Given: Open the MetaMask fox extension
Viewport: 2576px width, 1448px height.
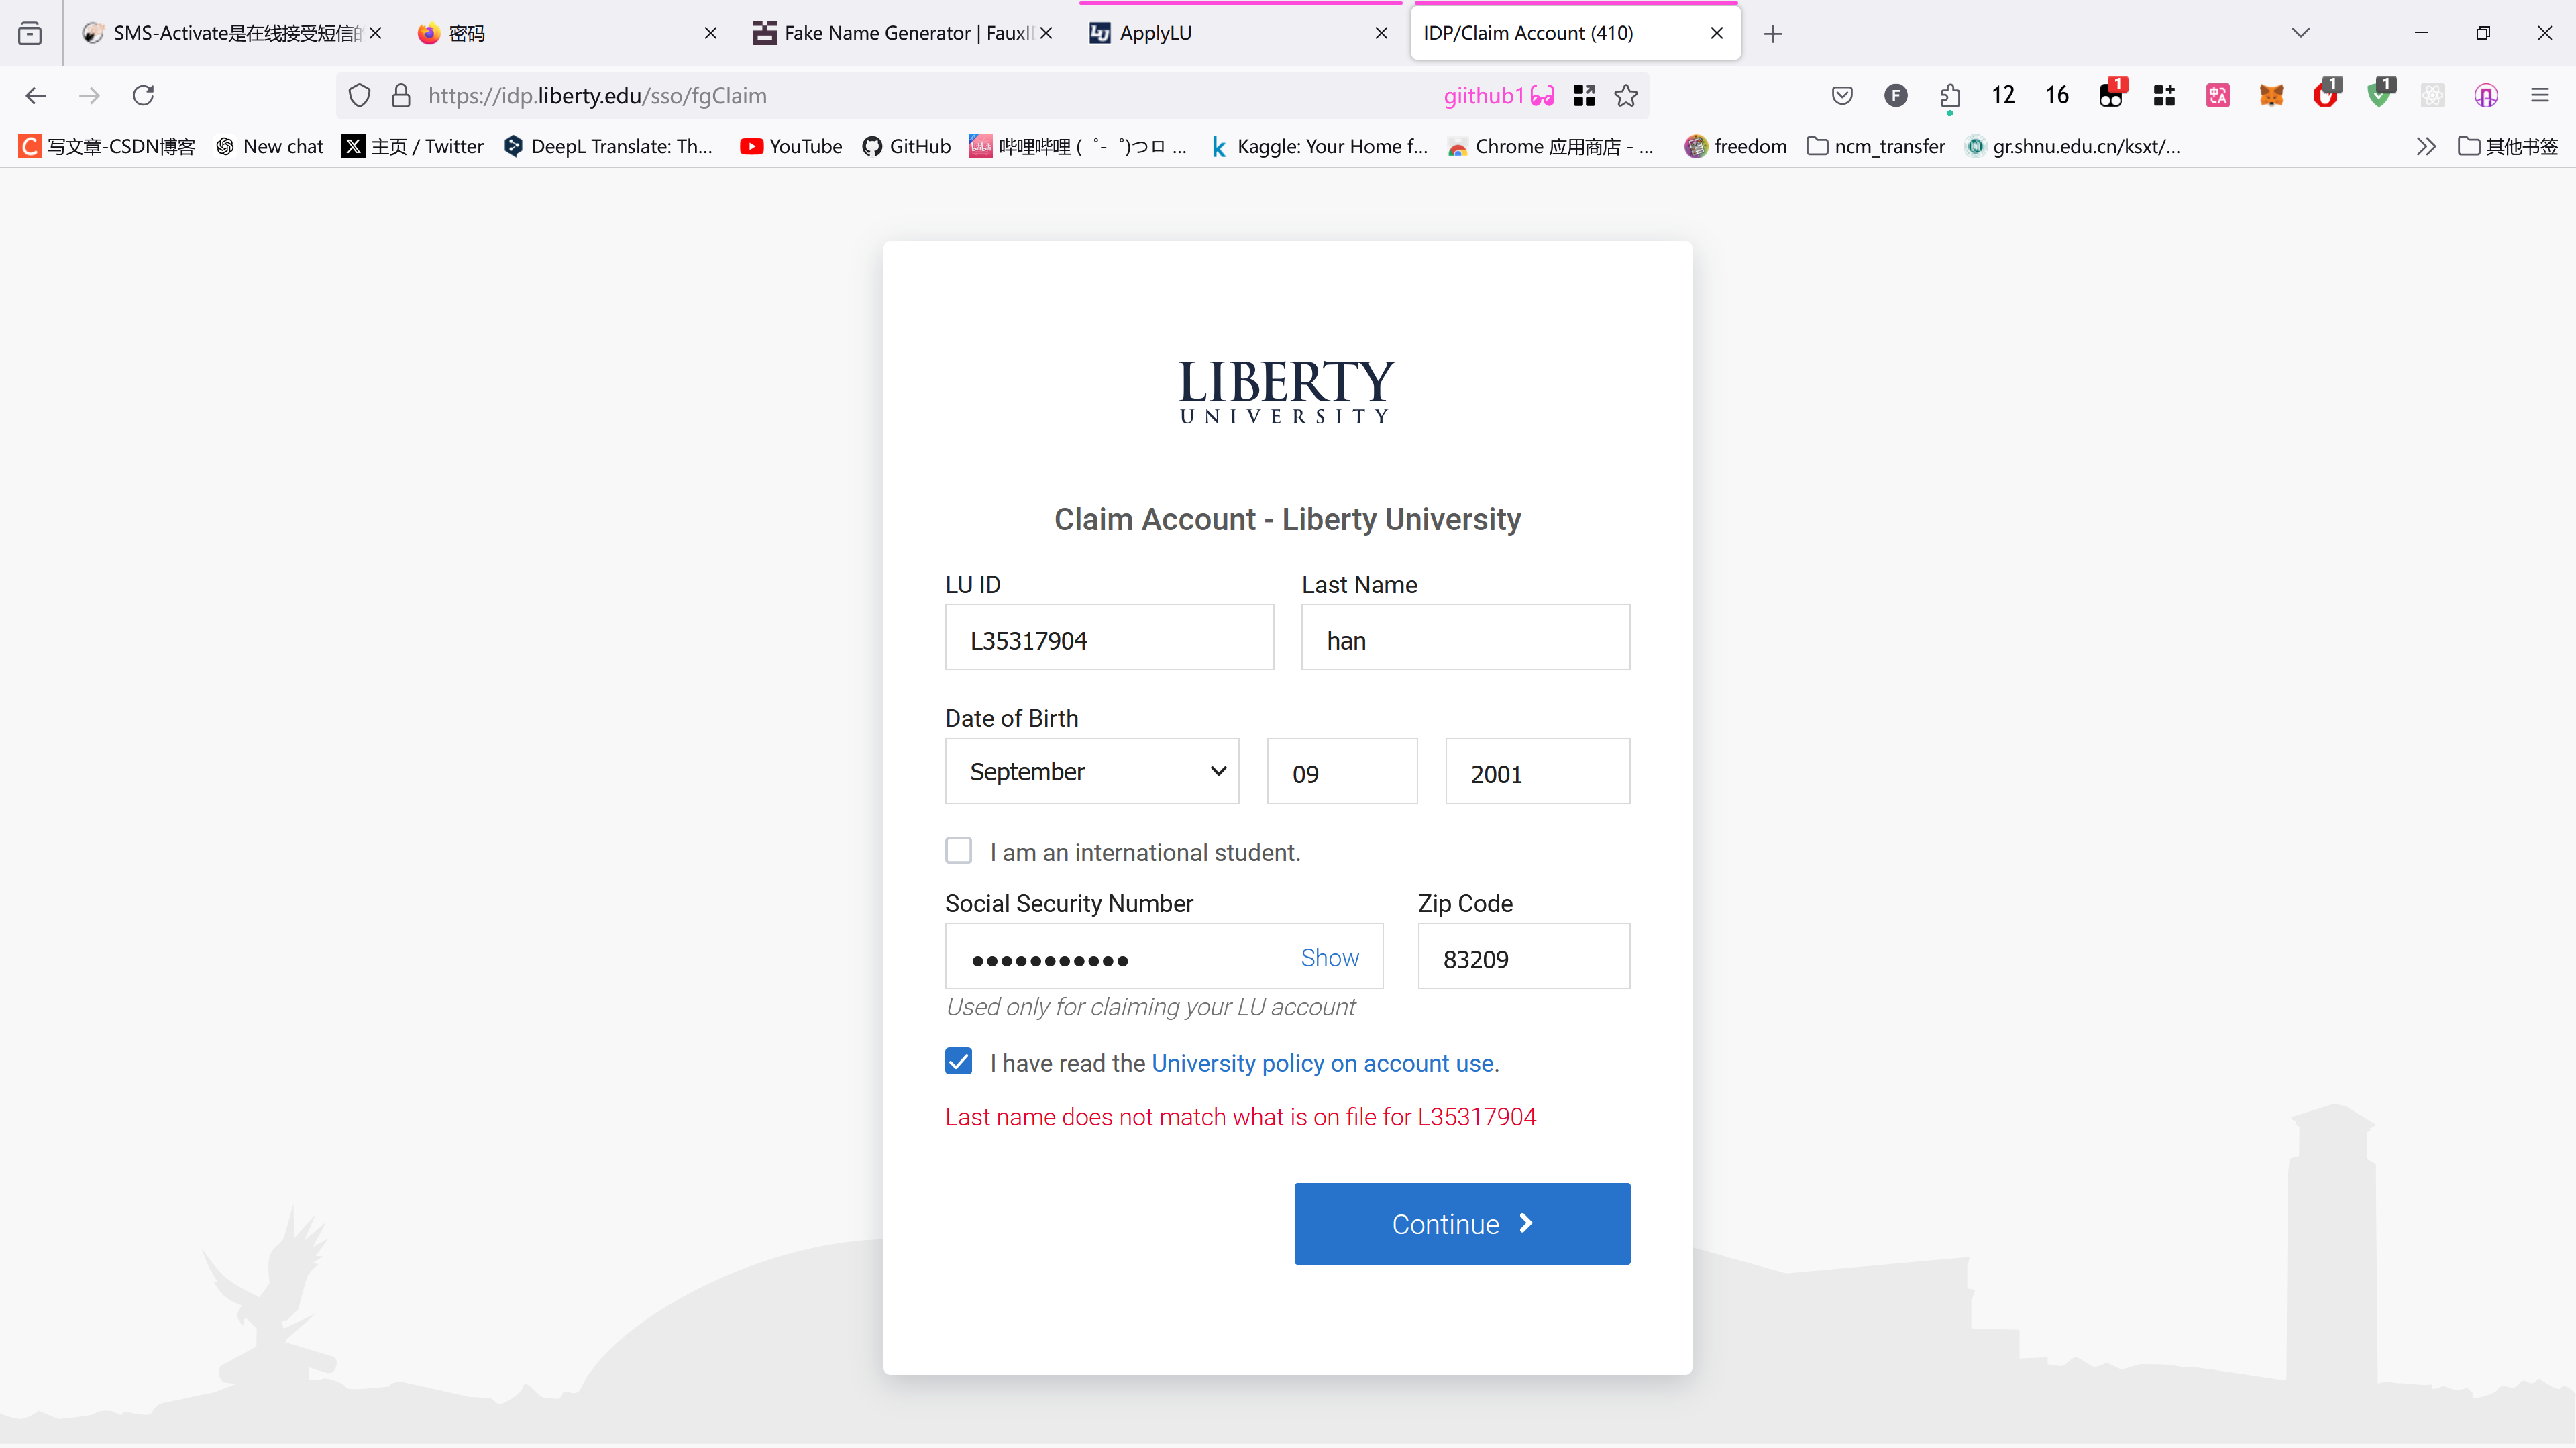Looking at the screenshot, I should (2272, 95).
